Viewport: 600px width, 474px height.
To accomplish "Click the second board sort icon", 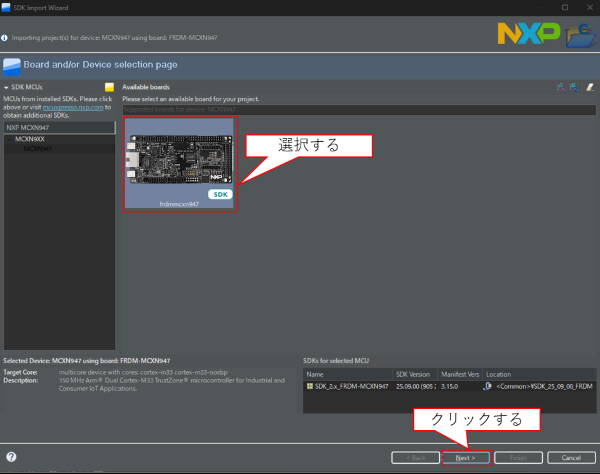I will point(574,87).
